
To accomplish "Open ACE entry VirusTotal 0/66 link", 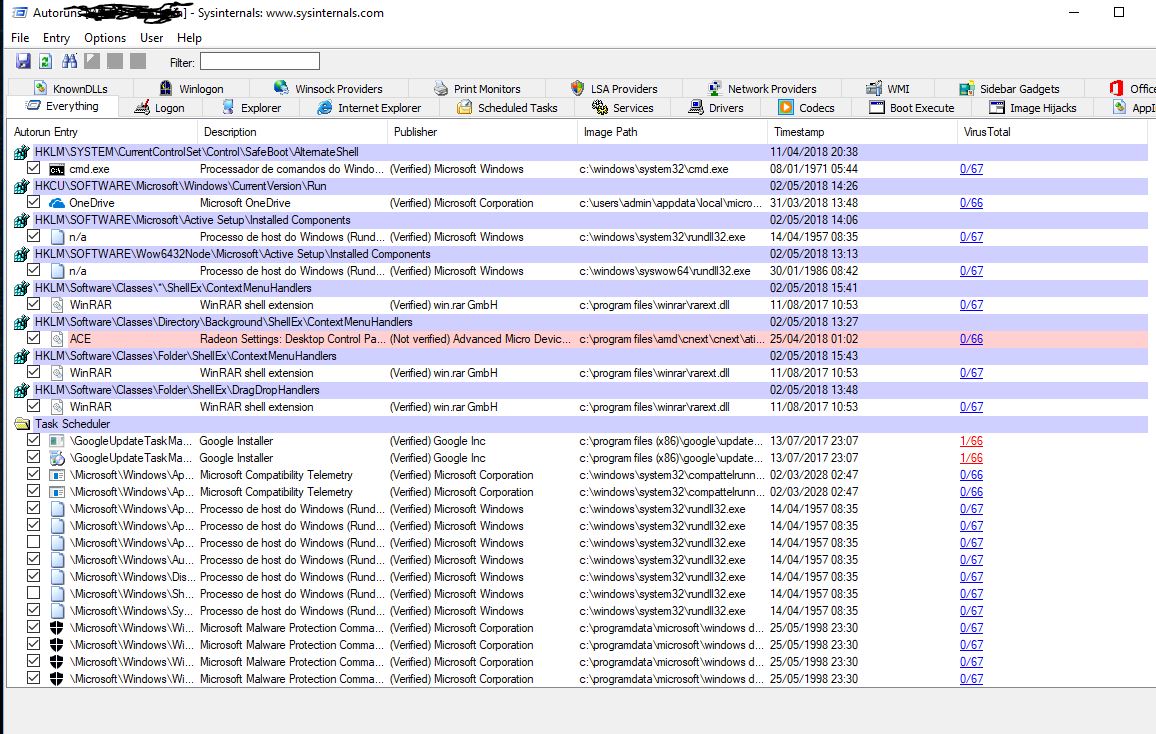I will point(971,339).
